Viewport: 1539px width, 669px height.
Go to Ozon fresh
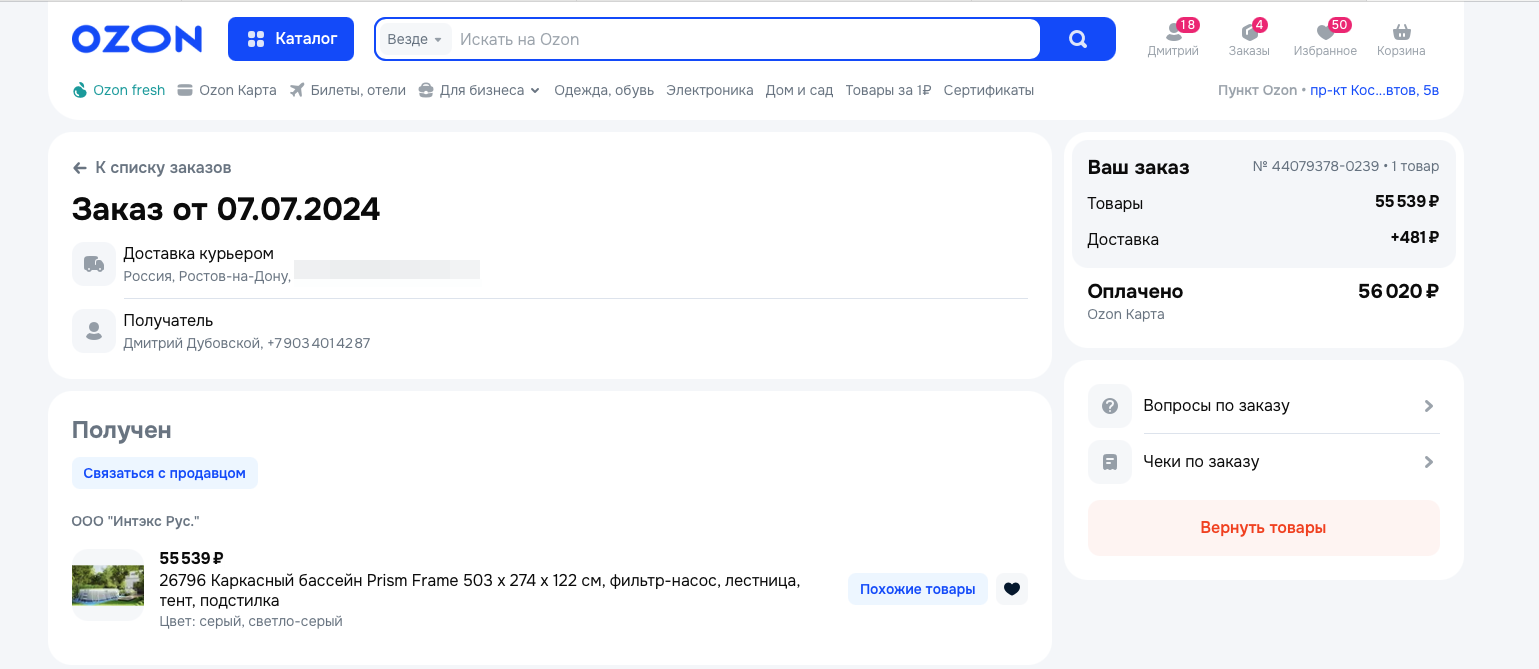[x=119, y=90]
